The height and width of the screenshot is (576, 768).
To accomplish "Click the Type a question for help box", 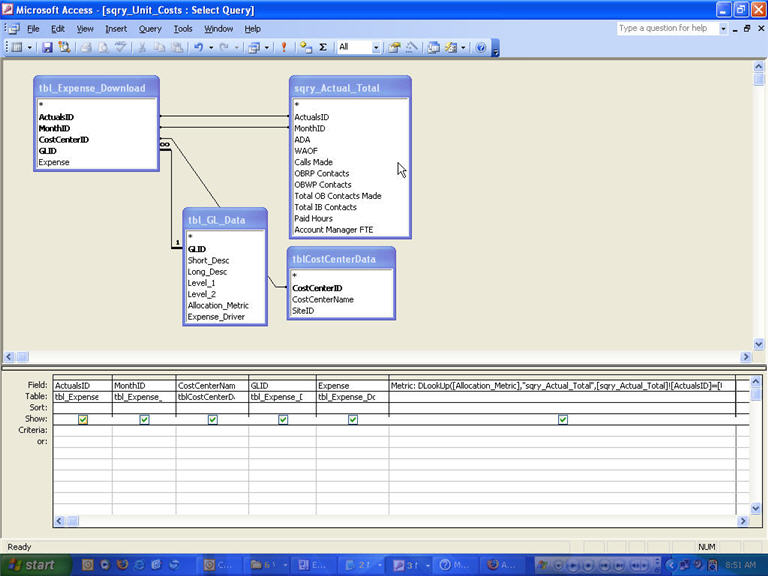I will click(666, 29).
